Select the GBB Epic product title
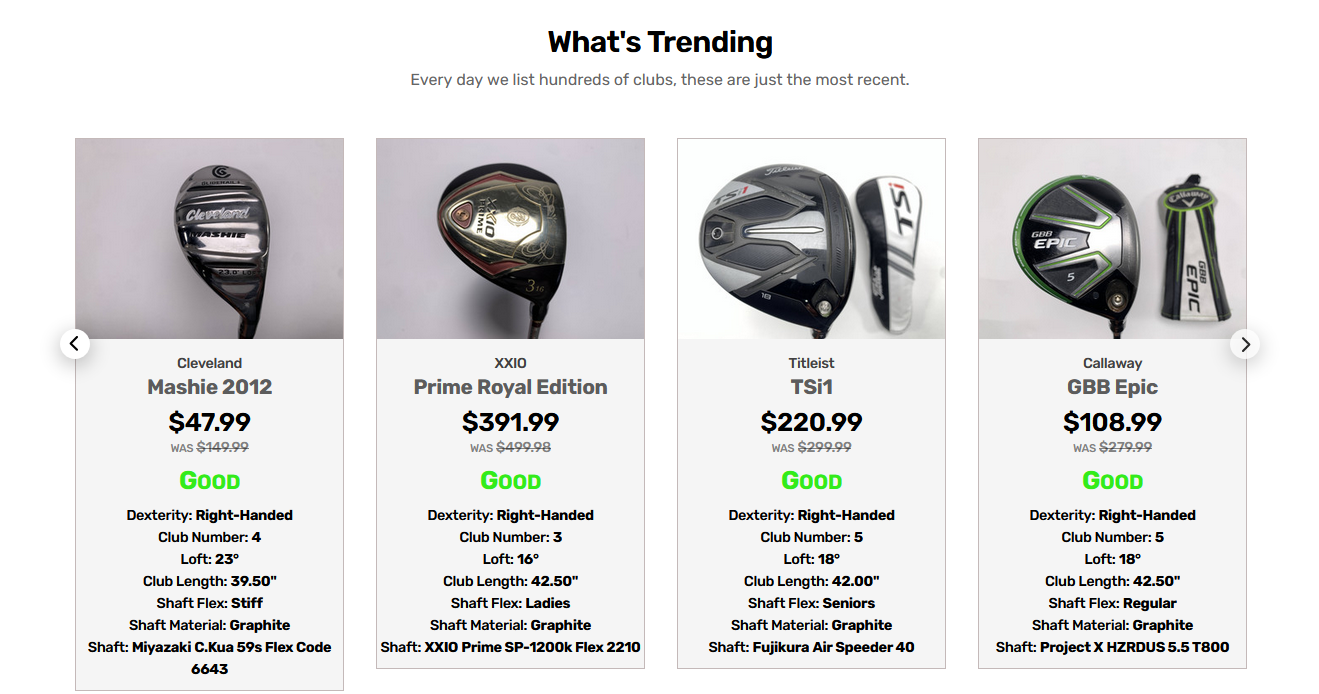Screen dimensions: 1319x694 (x=1112, y=387)
